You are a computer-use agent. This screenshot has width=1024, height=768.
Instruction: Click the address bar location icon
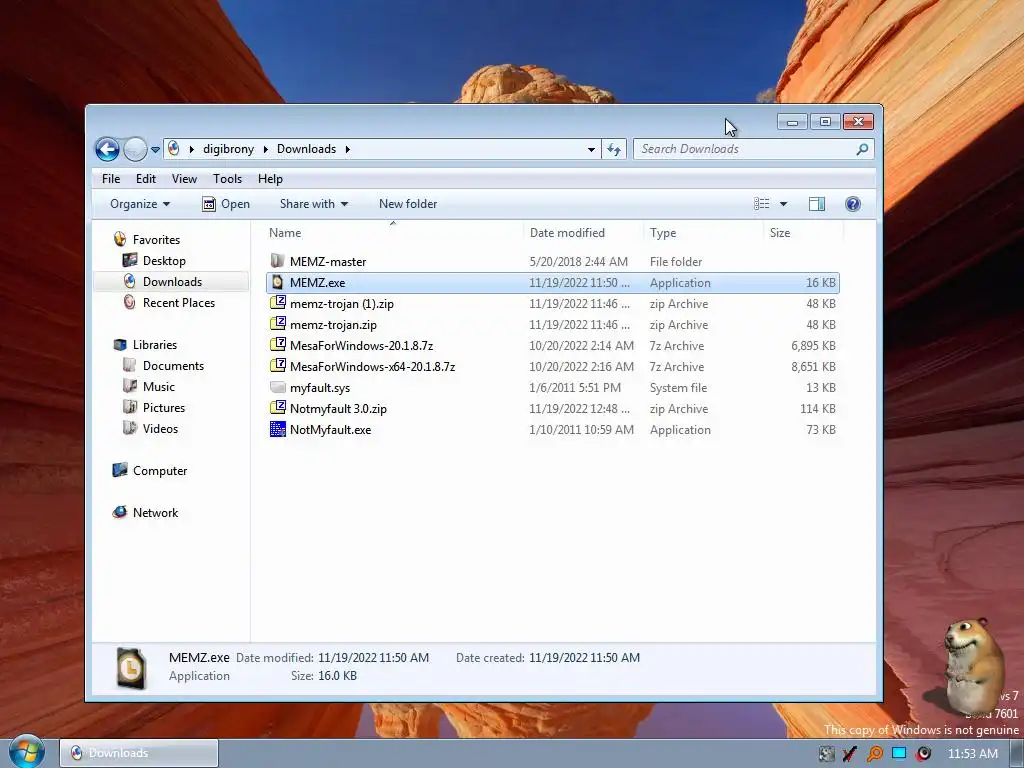coord(174,149)
